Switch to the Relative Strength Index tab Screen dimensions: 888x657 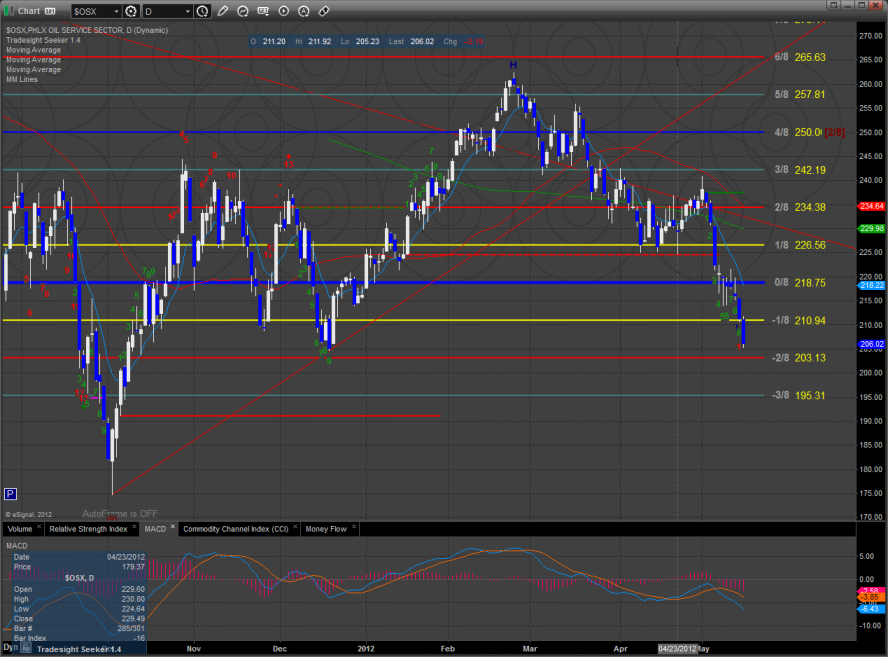(90, 528)
